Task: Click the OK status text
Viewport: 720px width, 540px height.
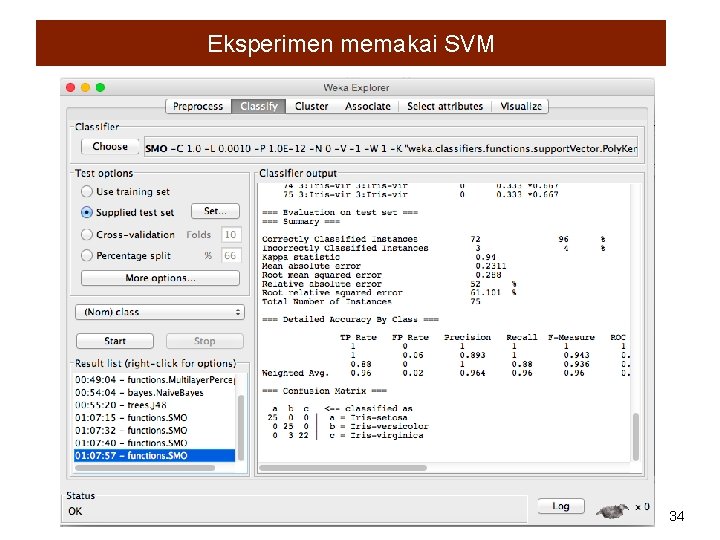Action: coord(75,512)
